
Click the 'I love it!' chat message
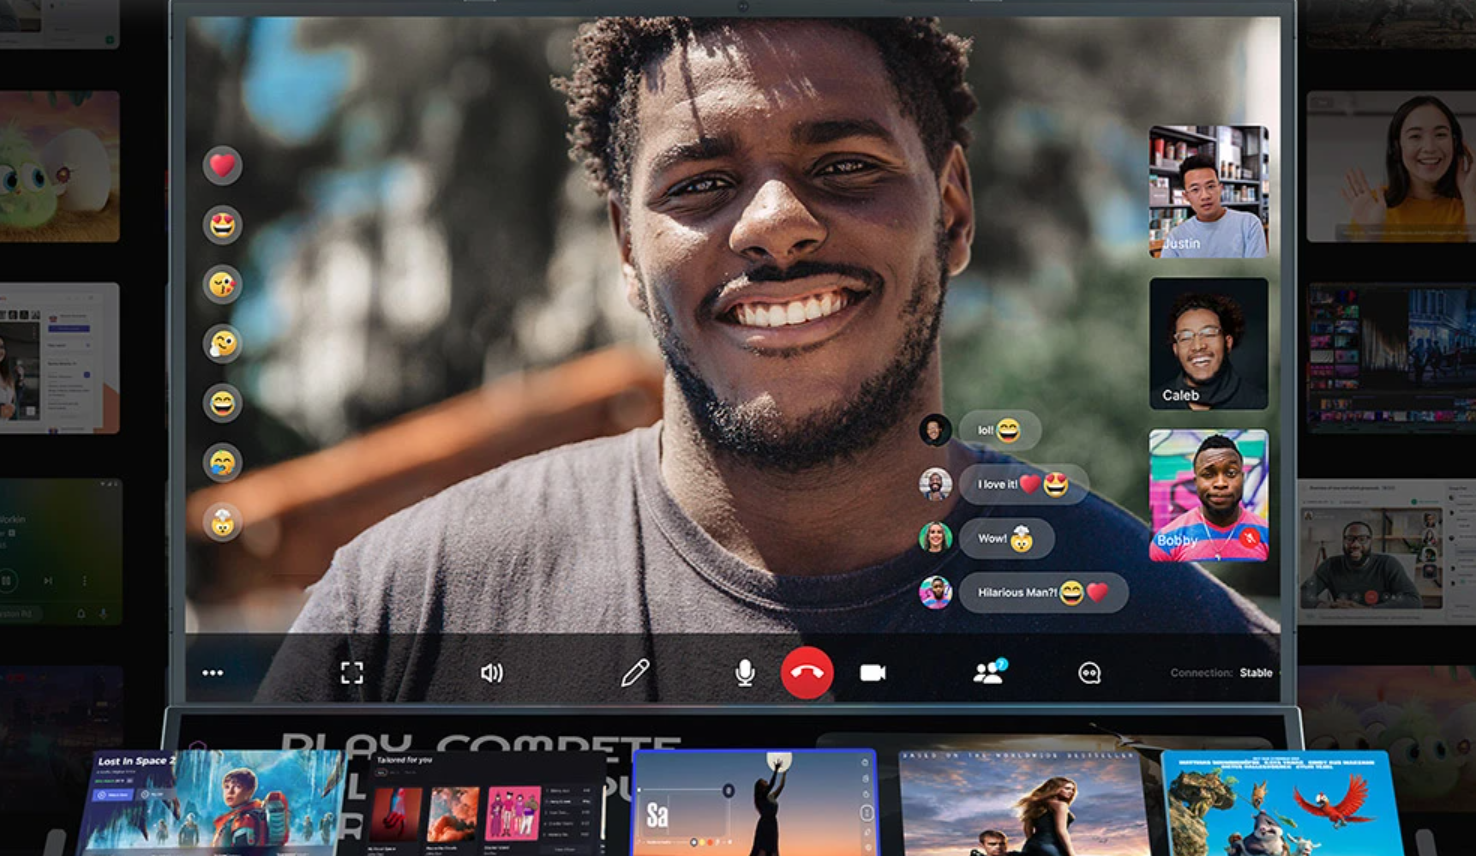coord(1024,484)
